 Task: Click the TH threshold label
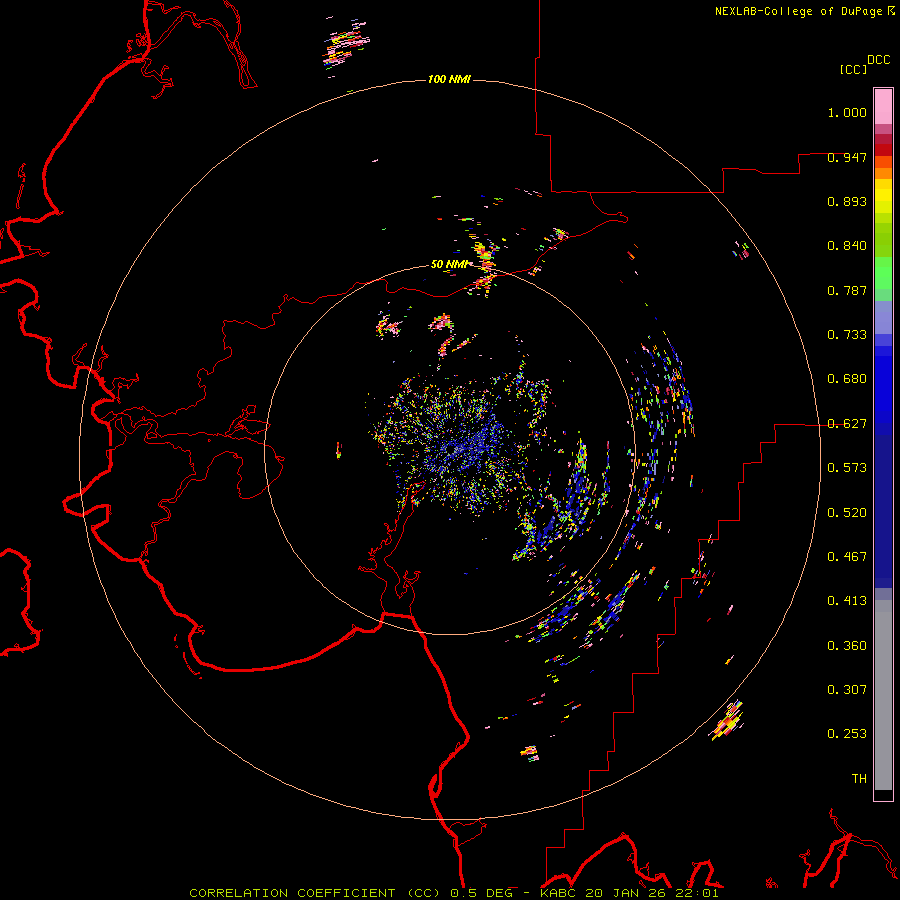tap(859, 779)
